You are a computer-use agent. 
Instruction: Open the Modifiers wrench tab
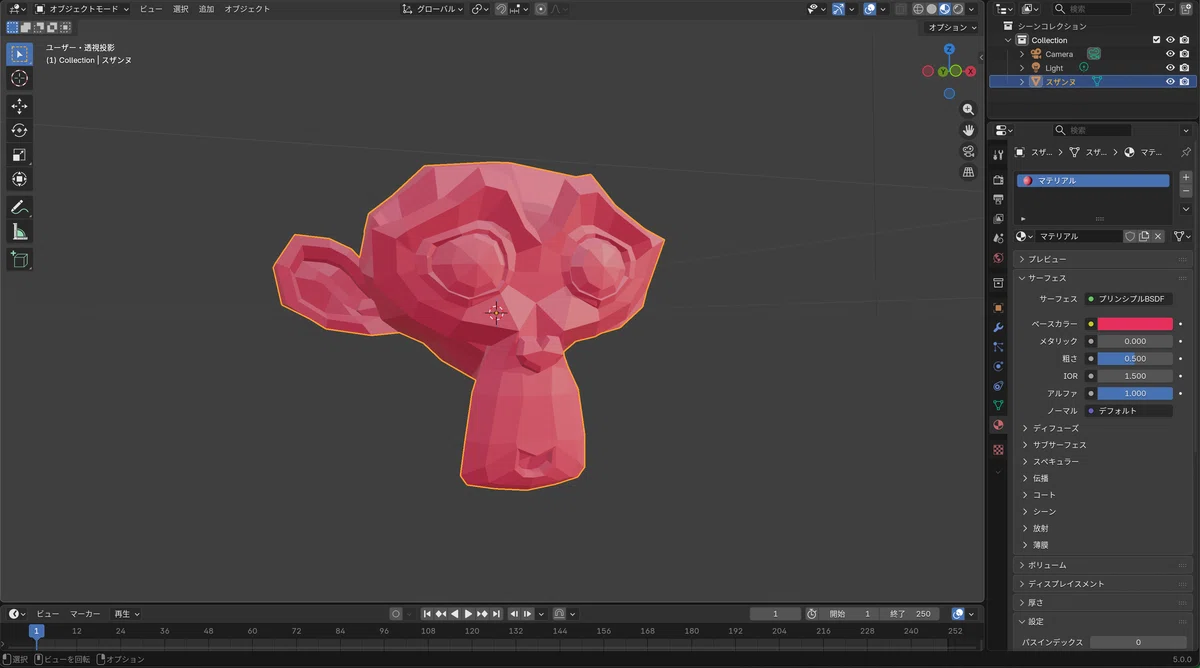(x=998, y=328)
